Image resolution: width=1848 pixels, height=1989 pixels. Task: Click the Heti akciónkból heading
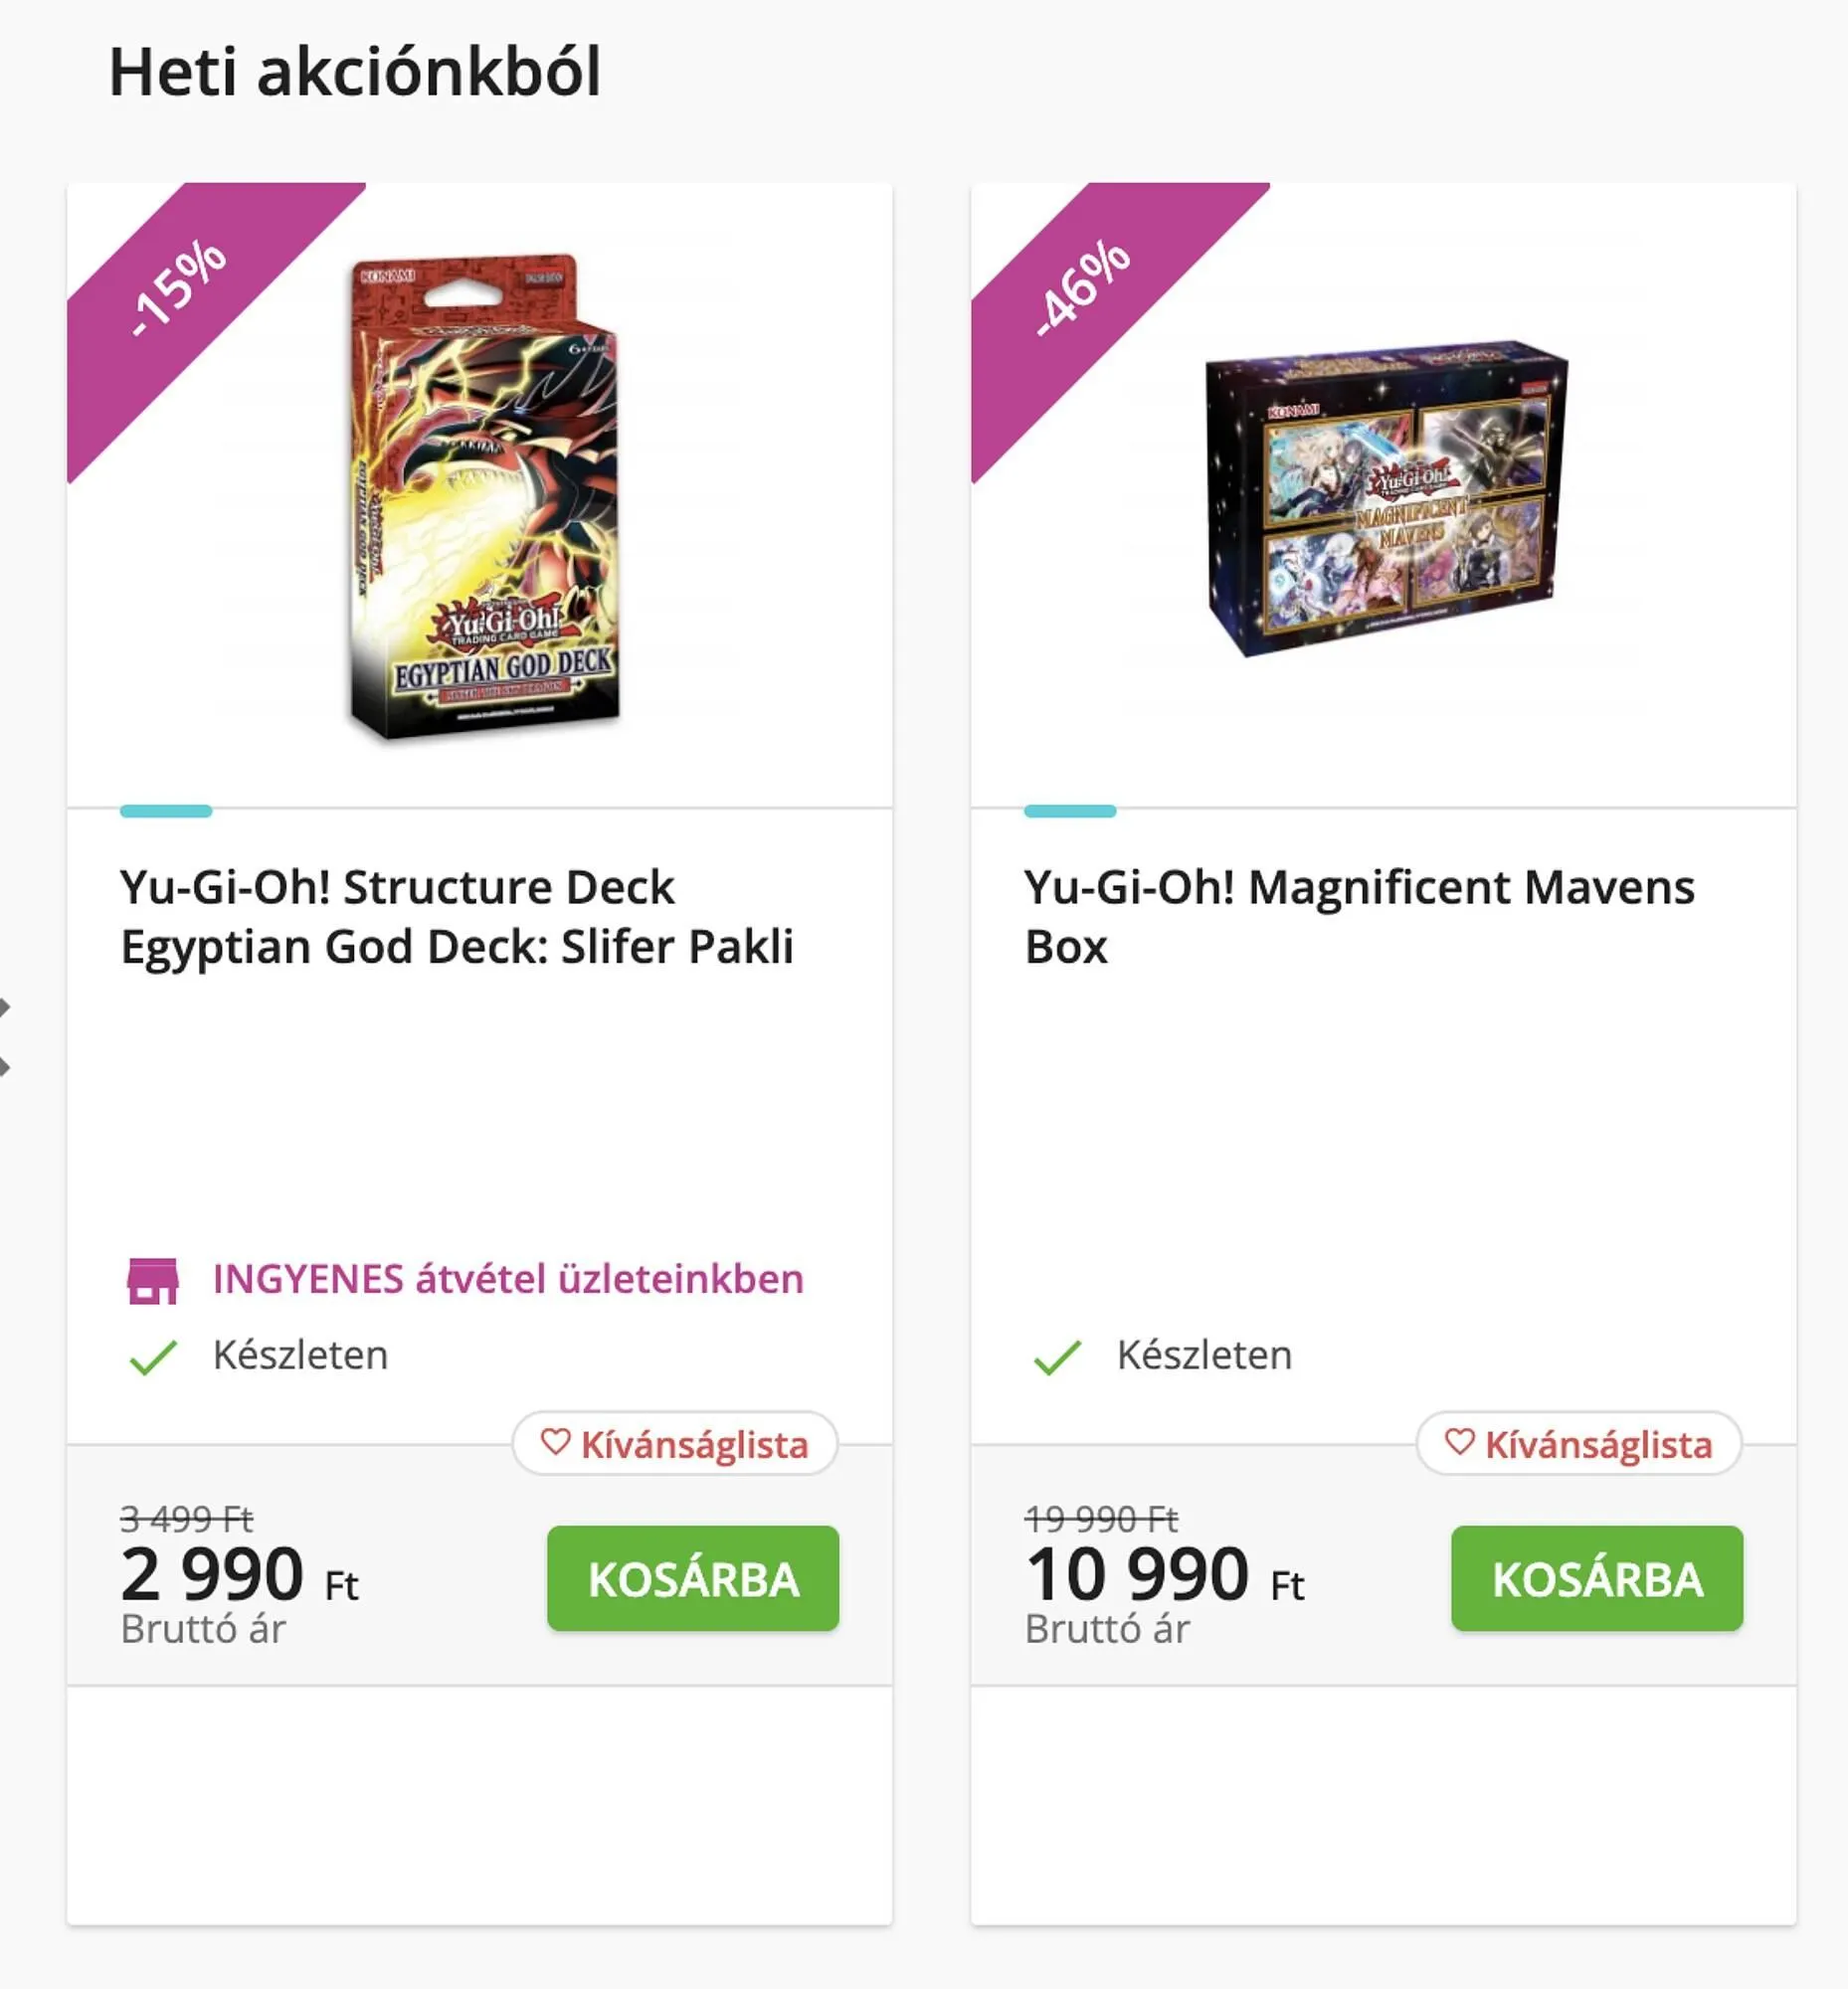(x=355, y=72)
